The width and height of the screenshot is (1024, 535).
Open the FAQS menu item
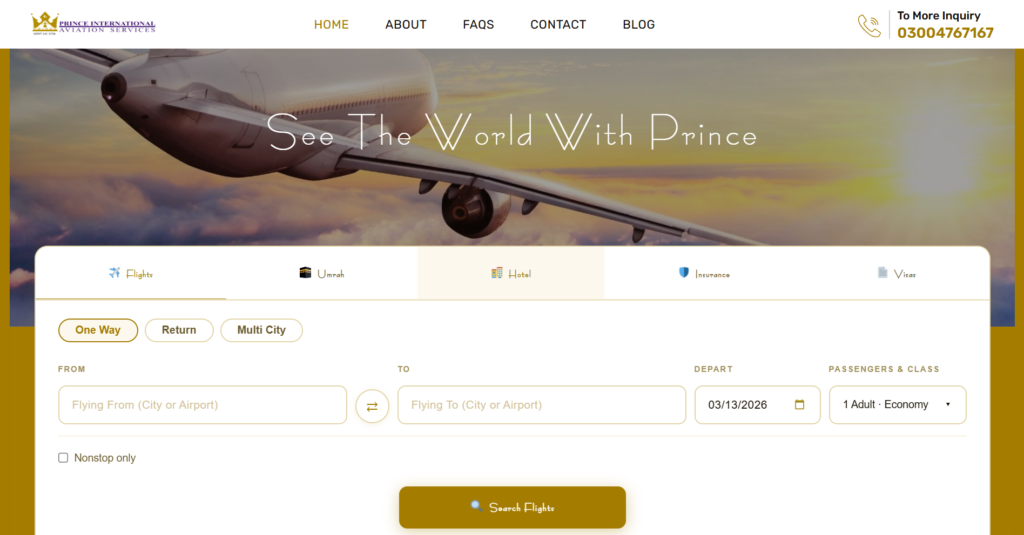[478, 25]
